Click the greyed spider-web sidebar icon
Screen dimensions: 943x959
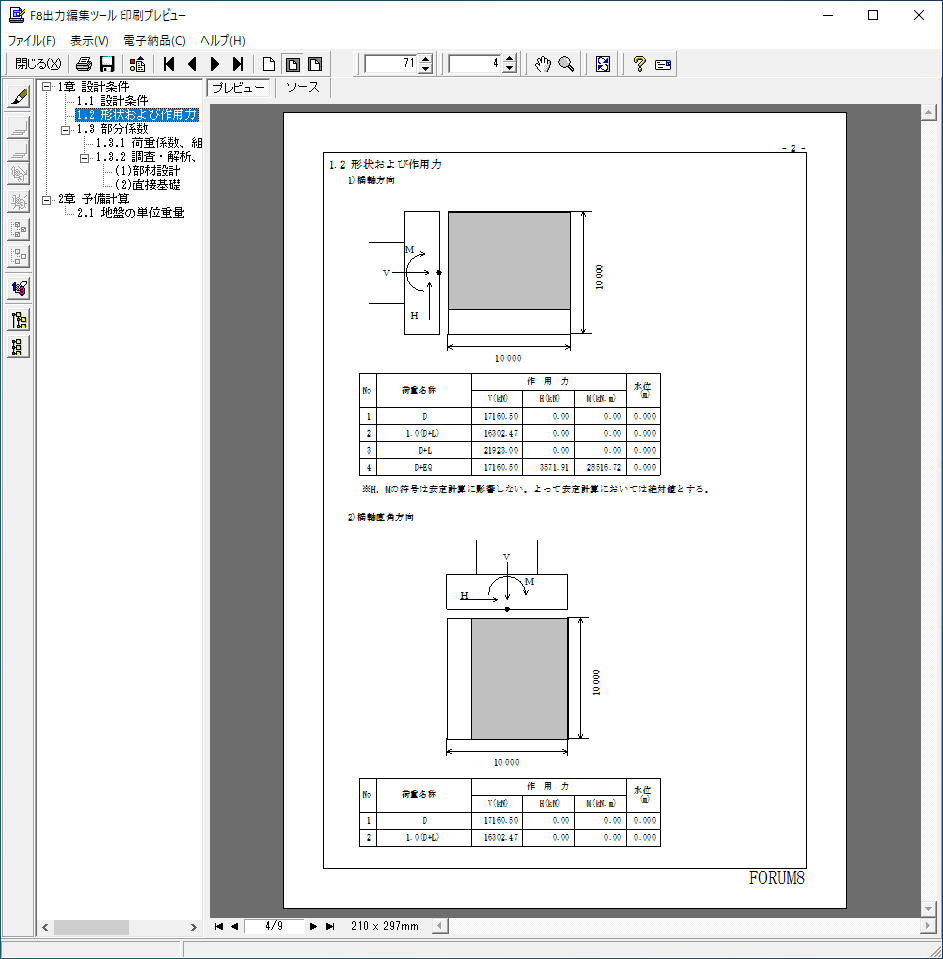[x=19, y=201]
